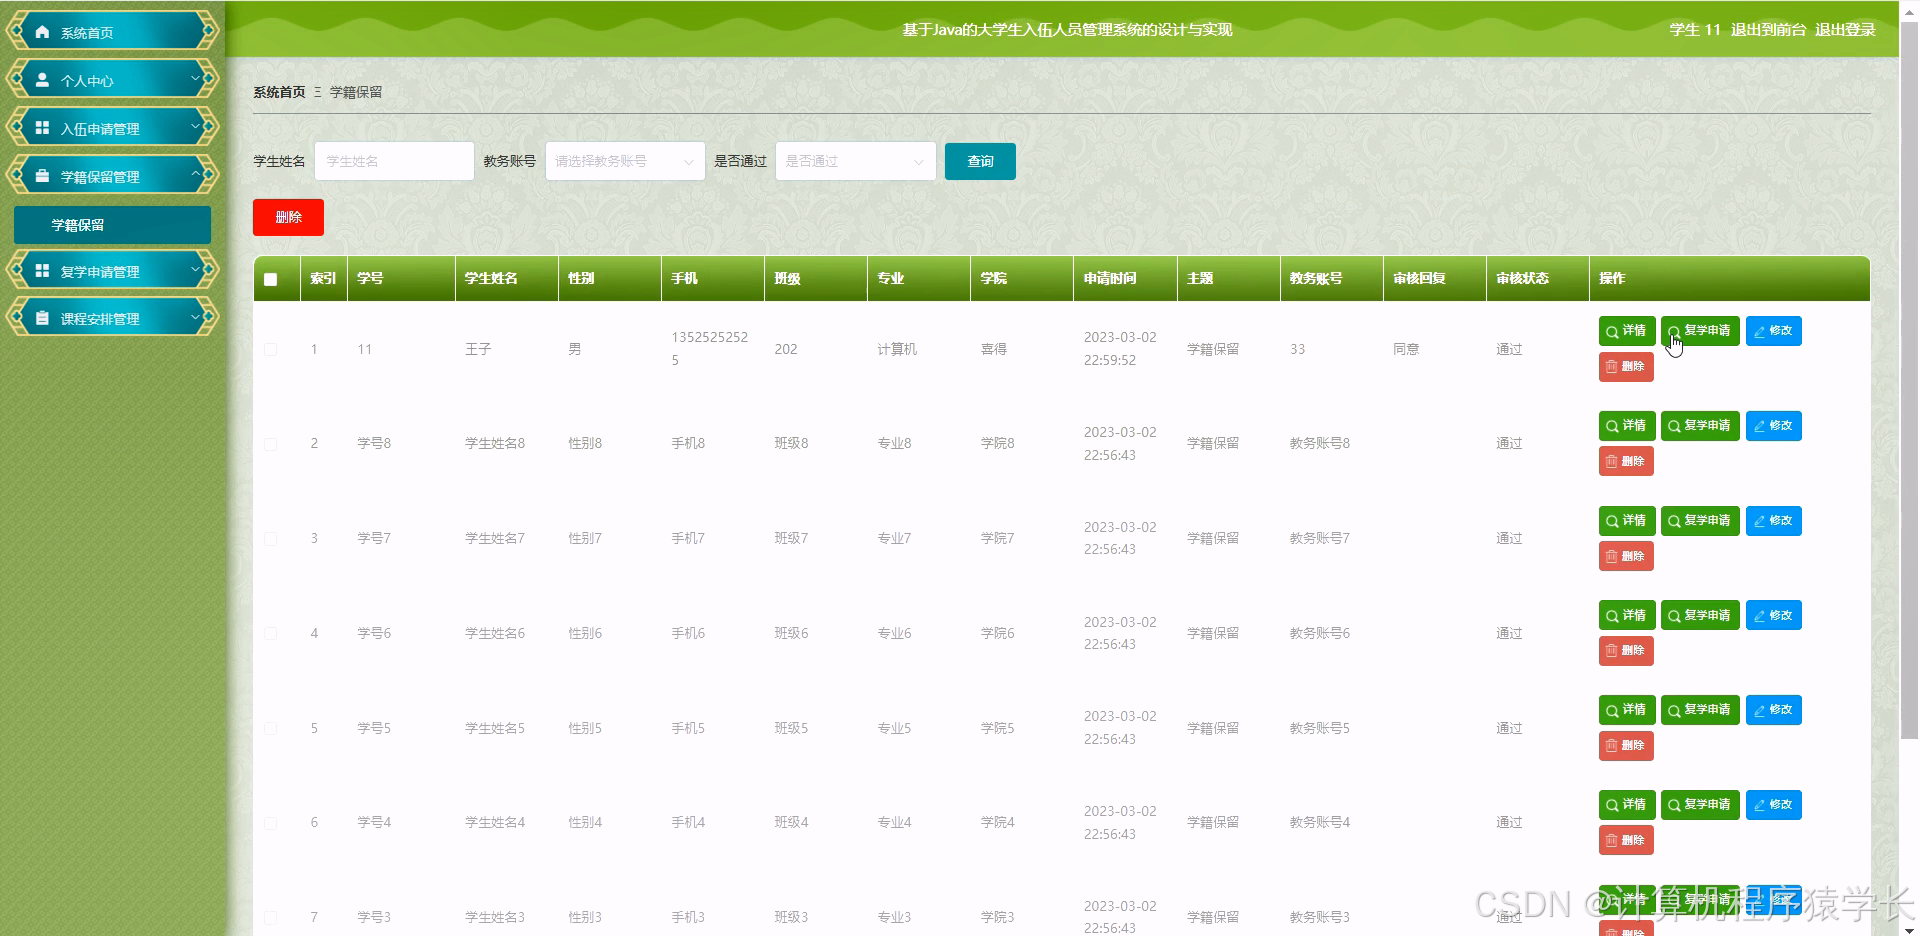Viewport: 1920px width, 936px height.
Task: Collapse the 学籍保留管理 menu chevron
Action: coord(195,175)
